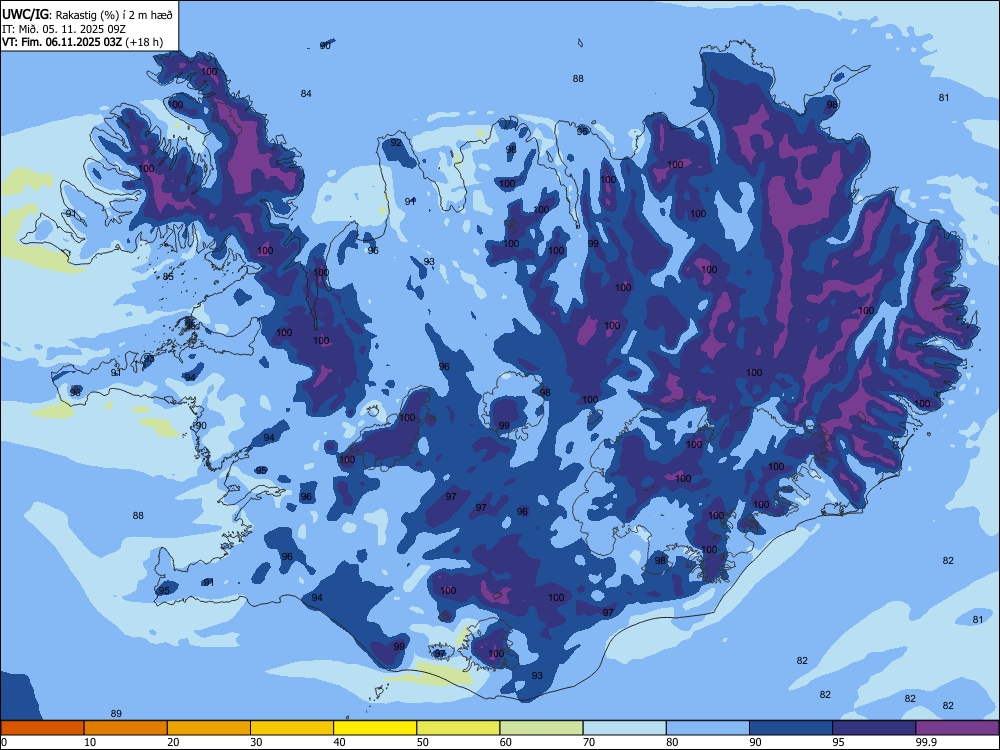
Task: Pick the pale yellow 50–60 legend swatch
Action: [459, 728]
